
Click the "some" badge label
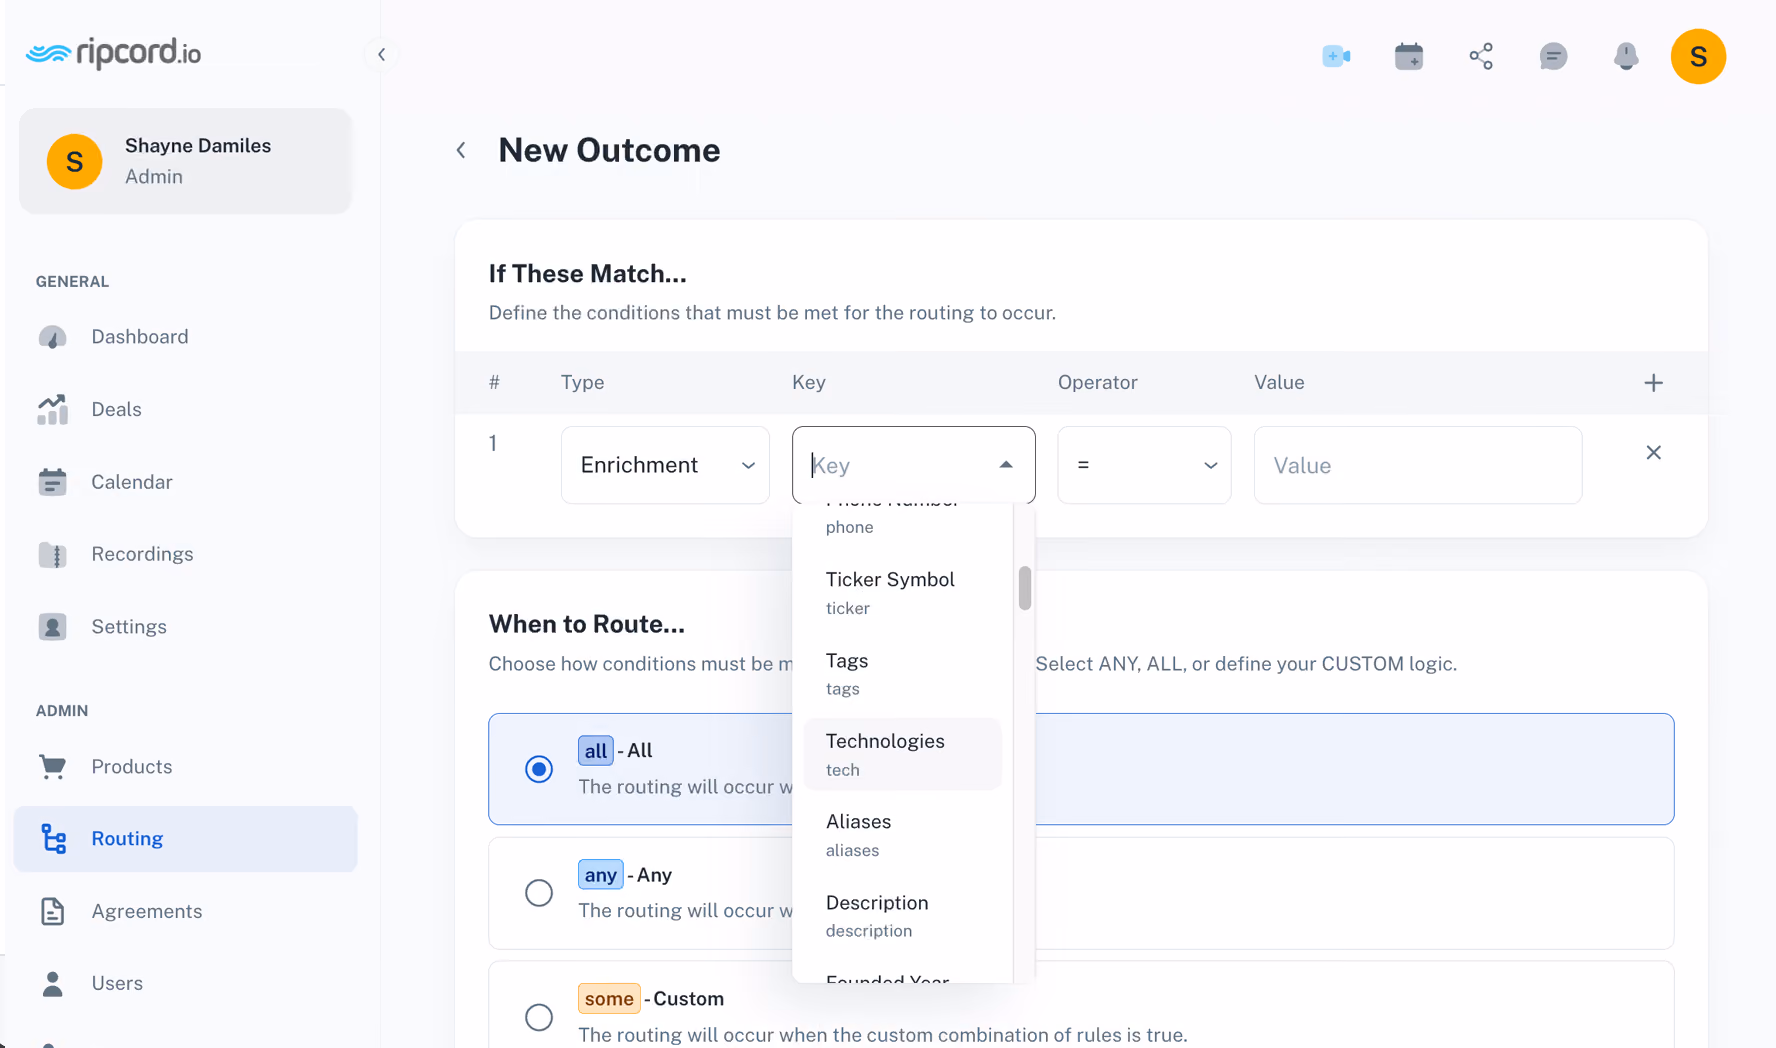click(609, 999)
